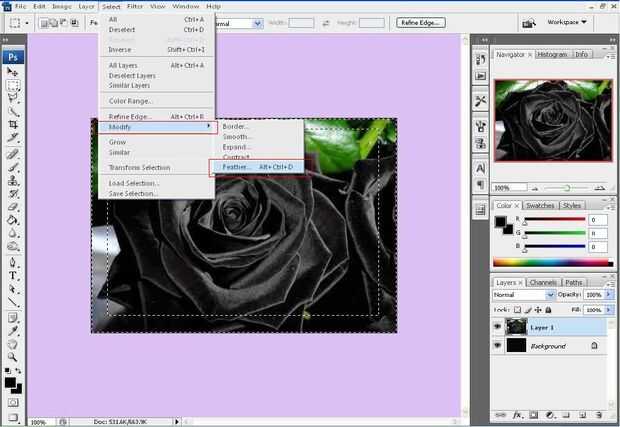This screenshot has width=620, height=427.
Task: Click the Navigator rose thumbnail preview
Action: coord(553,118)
